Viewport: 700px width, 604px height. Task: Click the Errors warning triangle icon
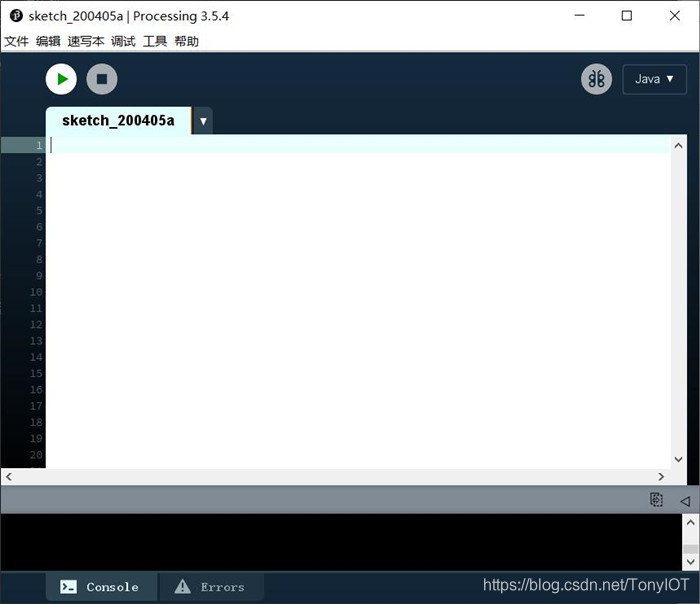pos(183,586)
